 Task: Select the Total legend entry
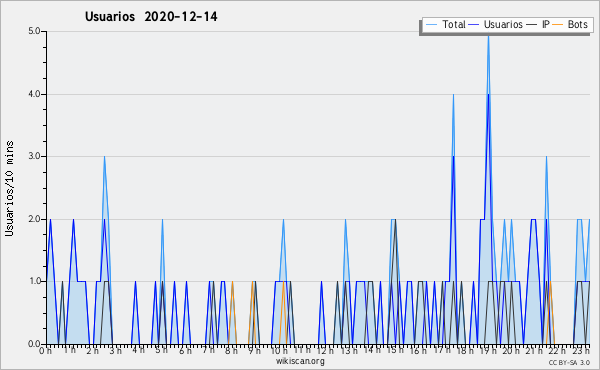pos(446,24)
